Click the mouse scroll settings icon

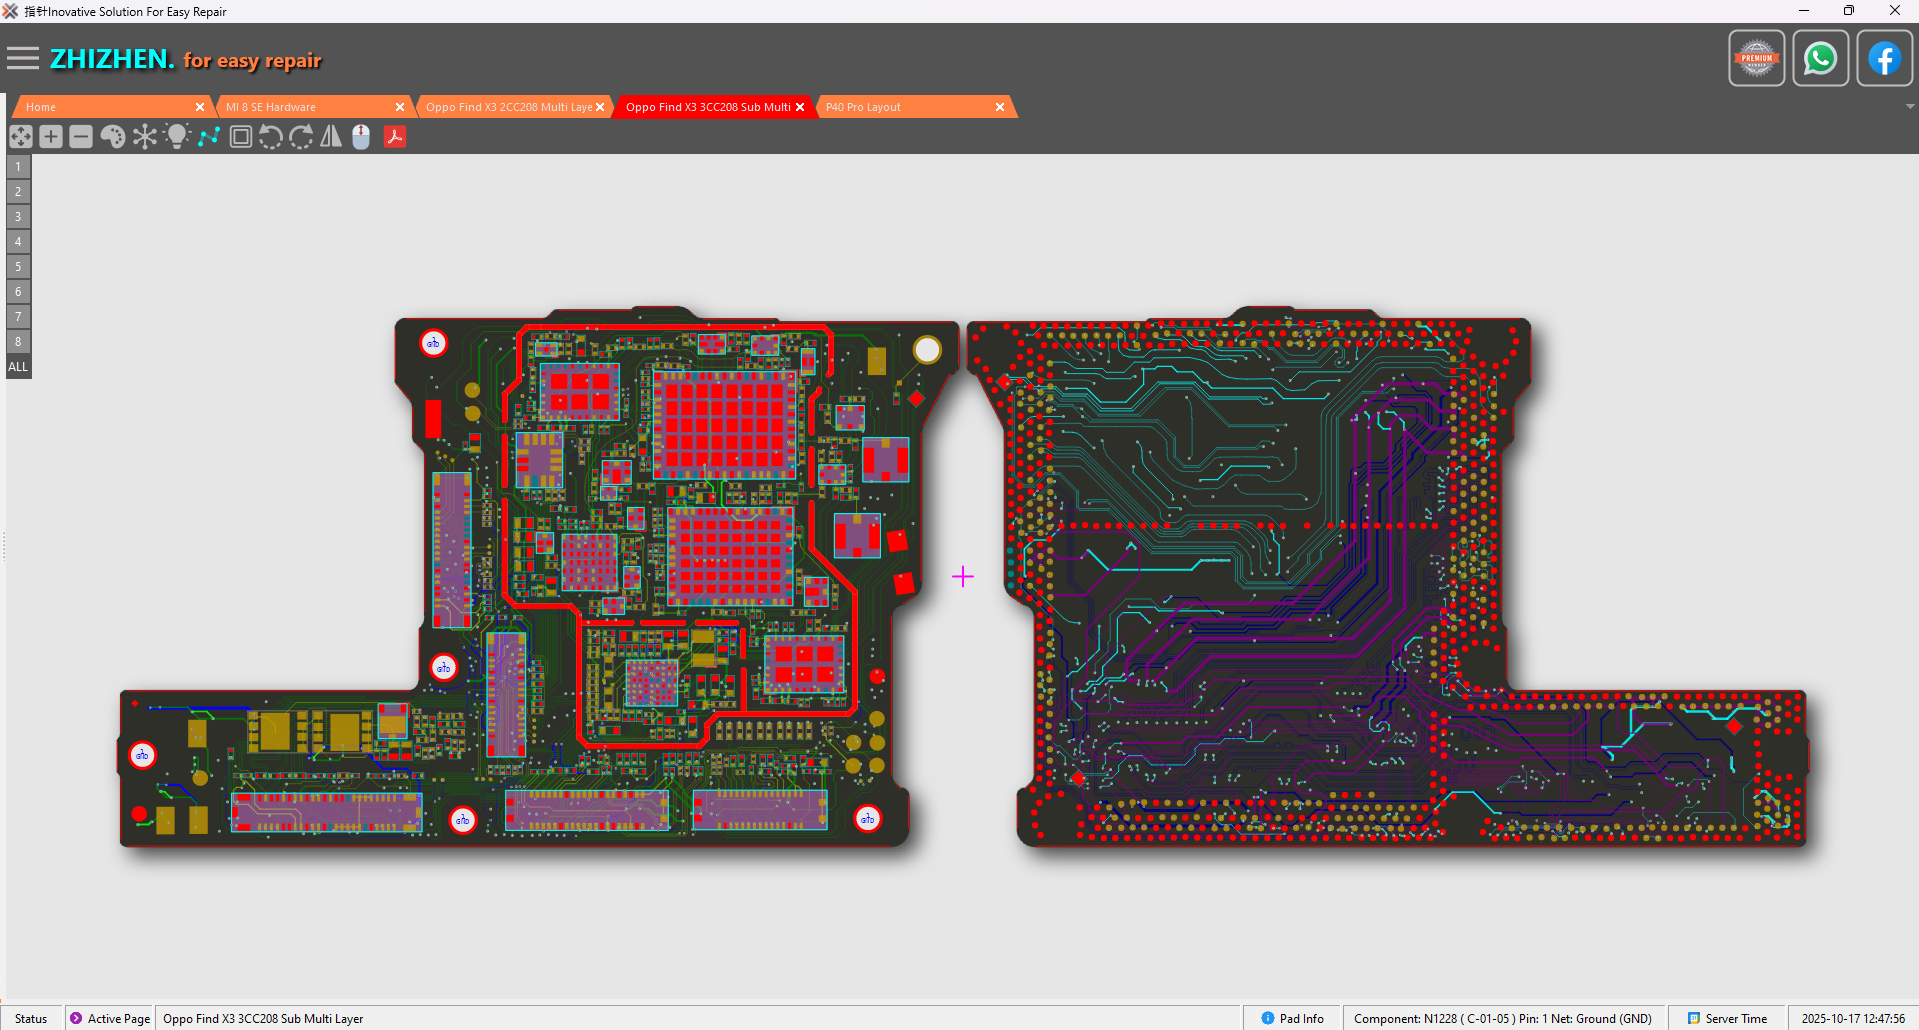(361, 137)
